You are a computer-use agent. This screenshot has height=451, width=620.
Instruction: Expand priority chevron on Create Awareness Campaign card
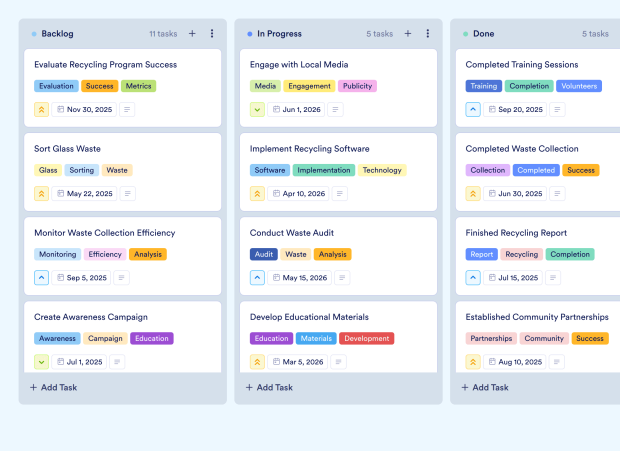(x=42, y=361)
